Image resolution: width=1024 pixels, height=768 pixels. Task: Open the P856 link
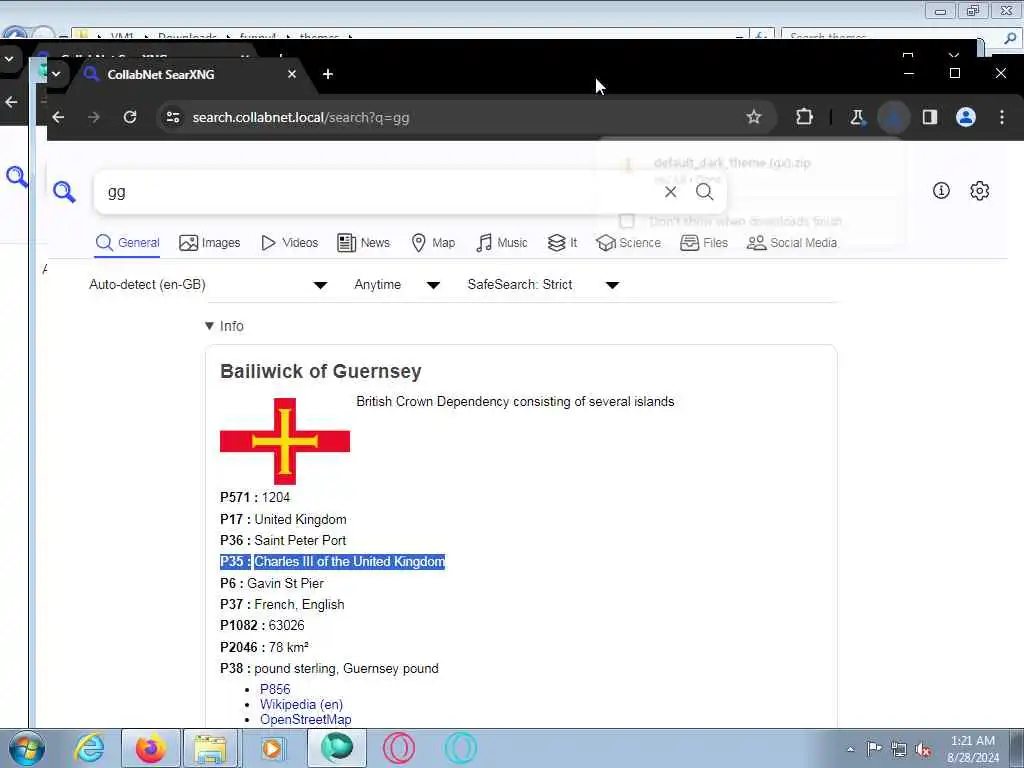(275, 689)
